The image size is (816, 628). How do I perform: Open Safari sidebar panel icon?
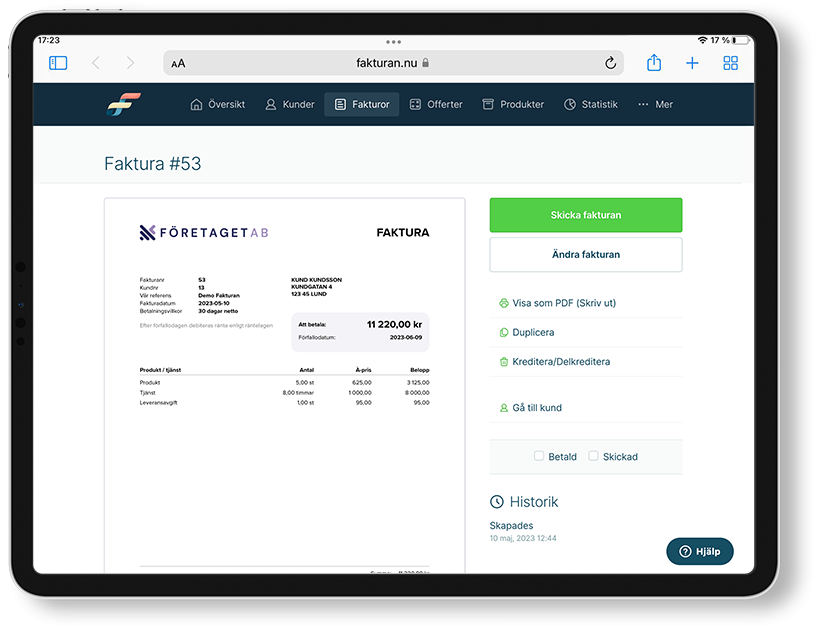58,63
